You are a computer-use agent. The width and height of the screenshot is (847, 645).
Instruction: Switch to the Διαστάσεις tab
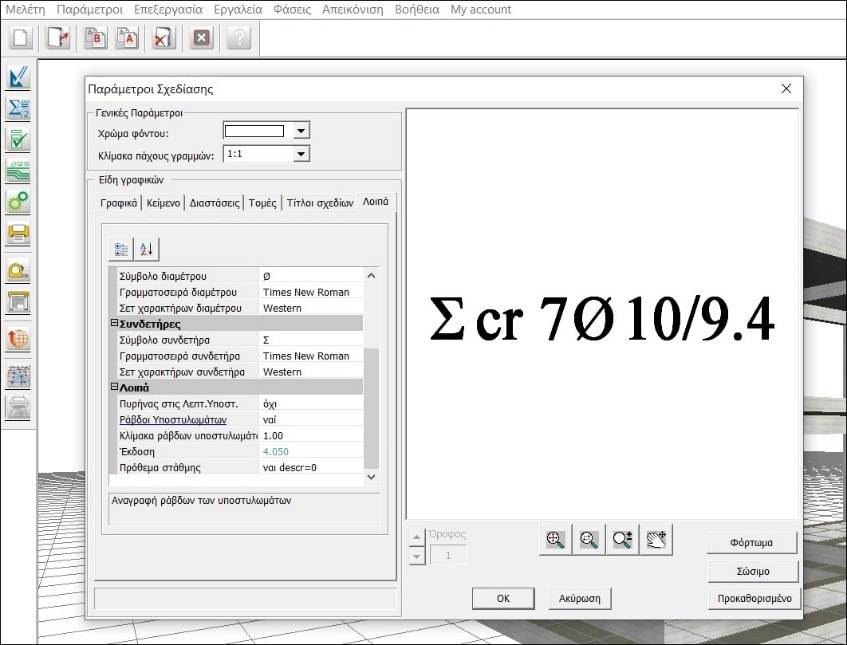click(214, 203)
